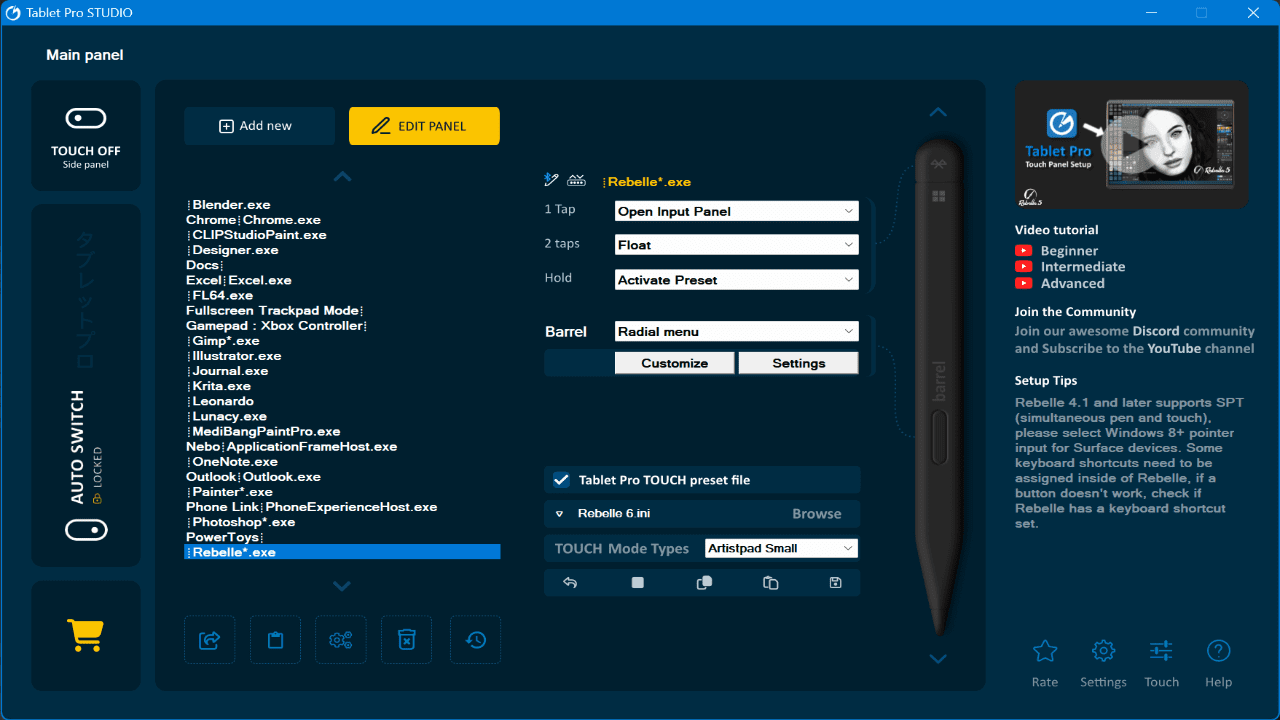The height and width of the screenshot is (720, 1280).
Task: Toggle the AUTO SWITCH locked switch
Action: tap(86, 527)
